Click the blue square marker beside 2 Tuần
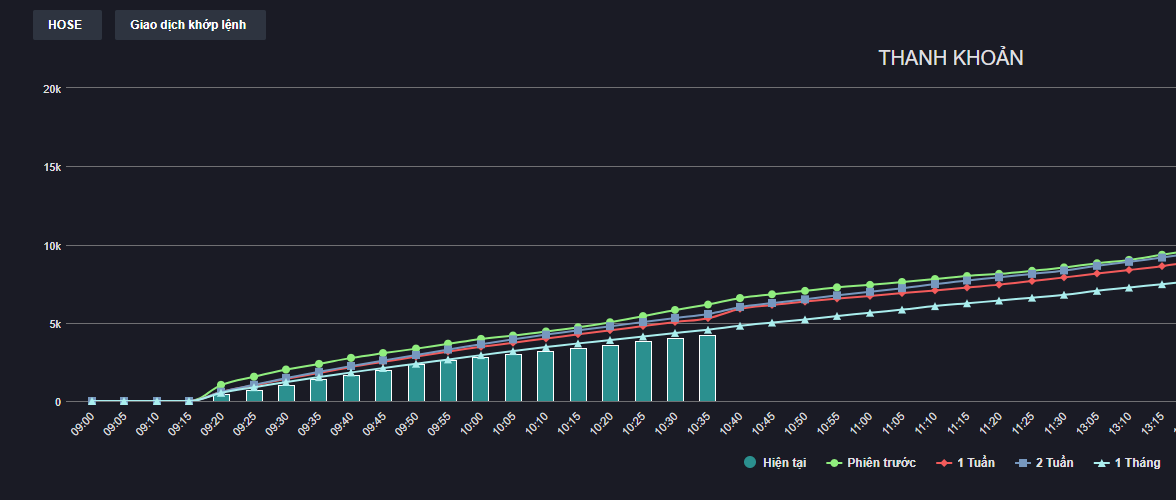 [1022, 462]
